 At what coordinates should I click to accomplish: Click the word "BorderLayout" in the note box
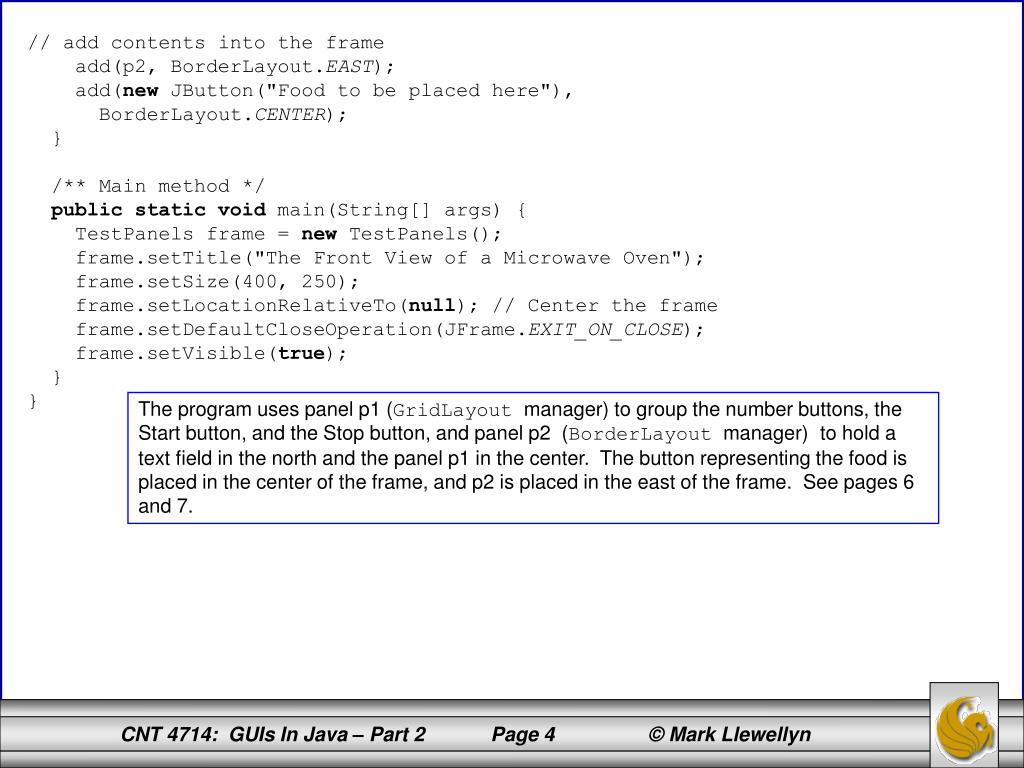[x=639, y=434]
